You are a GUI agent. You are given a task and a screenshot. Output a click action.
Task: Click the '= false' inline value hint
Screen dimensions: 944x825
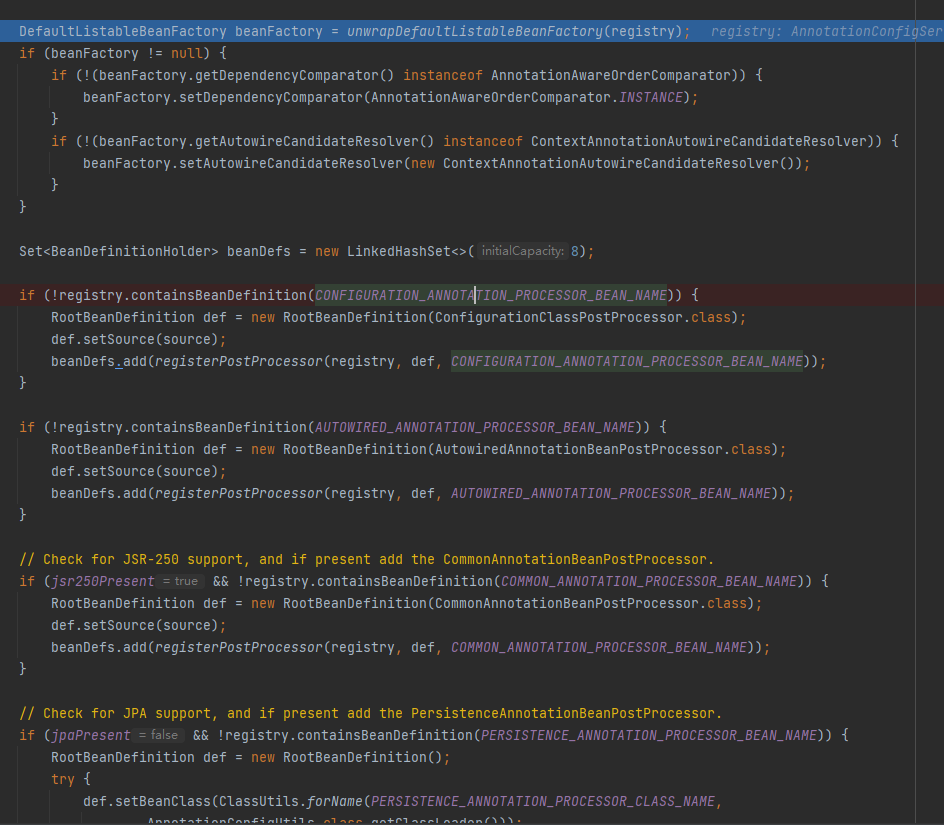[159, 735]
